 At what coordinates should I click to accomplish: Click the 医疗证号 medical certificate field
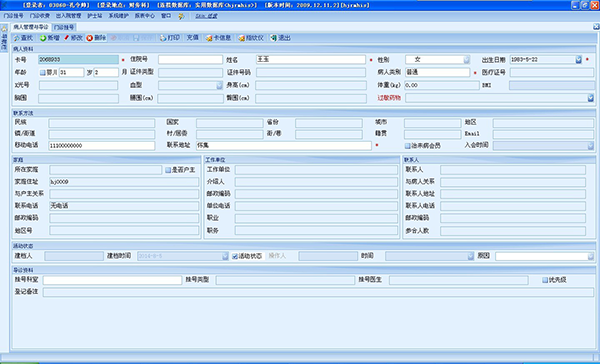(x=551, y=72)
